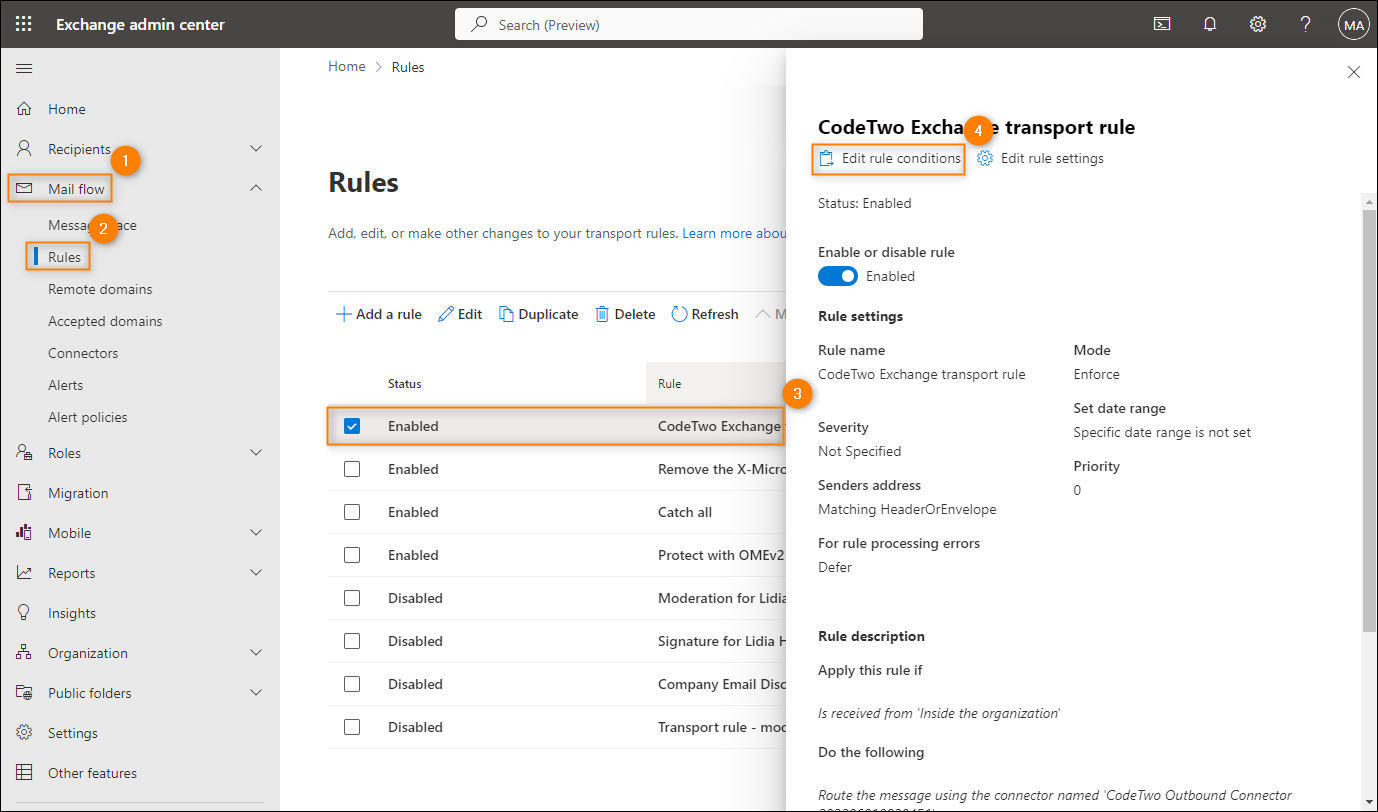The image size is (1378, 812).
Task: Click the Status column header
Action: pos(405,383)
